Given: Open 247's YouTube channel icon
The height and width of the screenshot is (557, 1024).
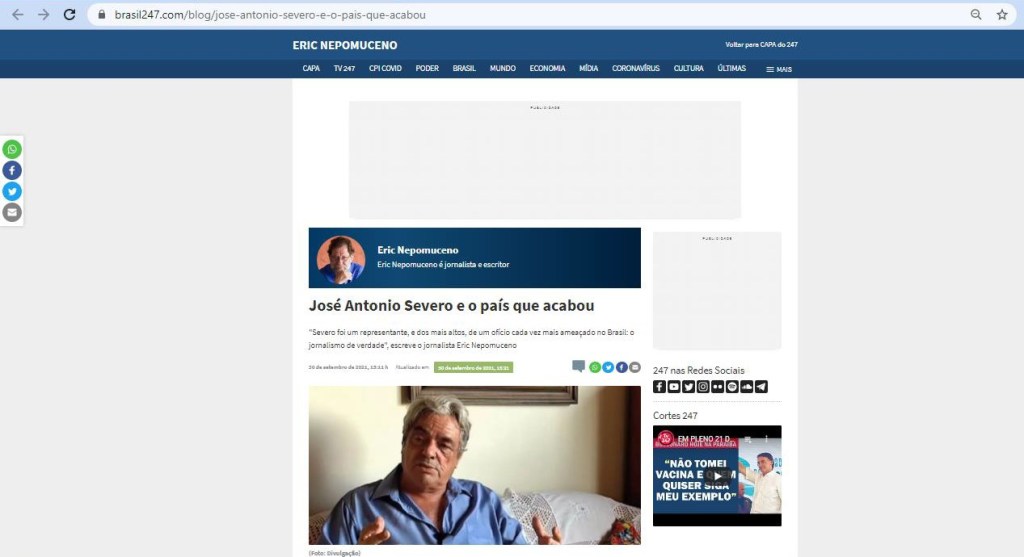Looking at the screenshot, I should coord(674,387).
